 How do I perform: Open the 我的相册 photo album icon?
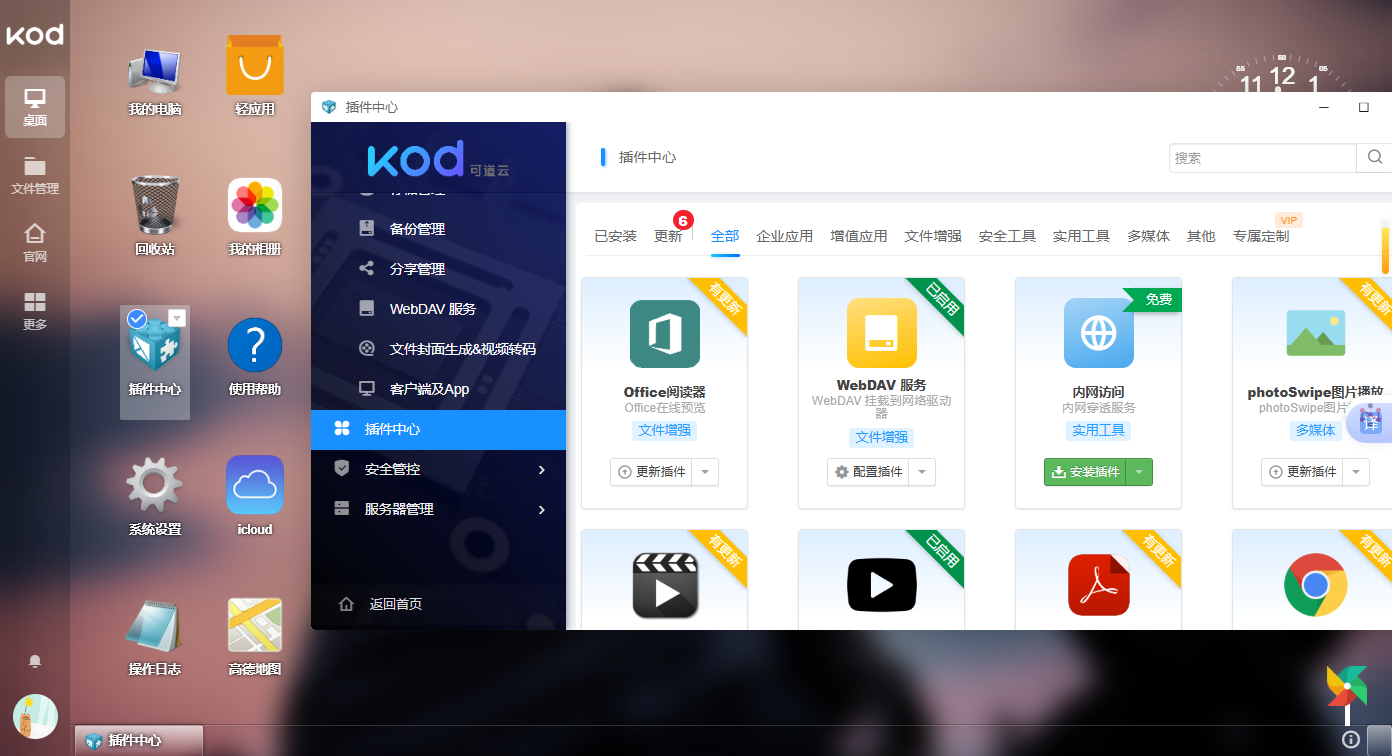255,206
